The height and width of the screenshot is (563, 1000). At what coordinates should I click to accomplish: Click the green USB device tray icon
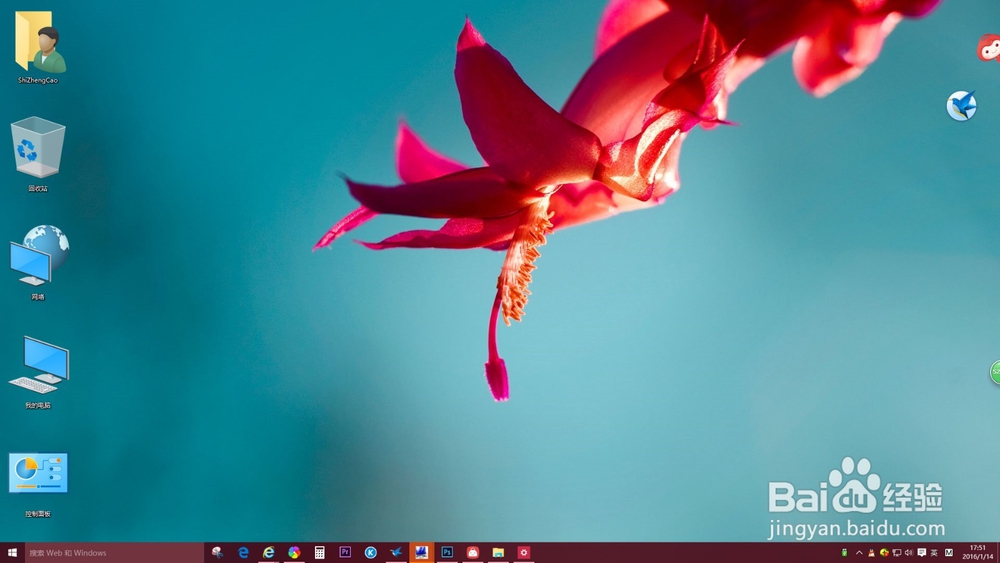pos(844,553)
